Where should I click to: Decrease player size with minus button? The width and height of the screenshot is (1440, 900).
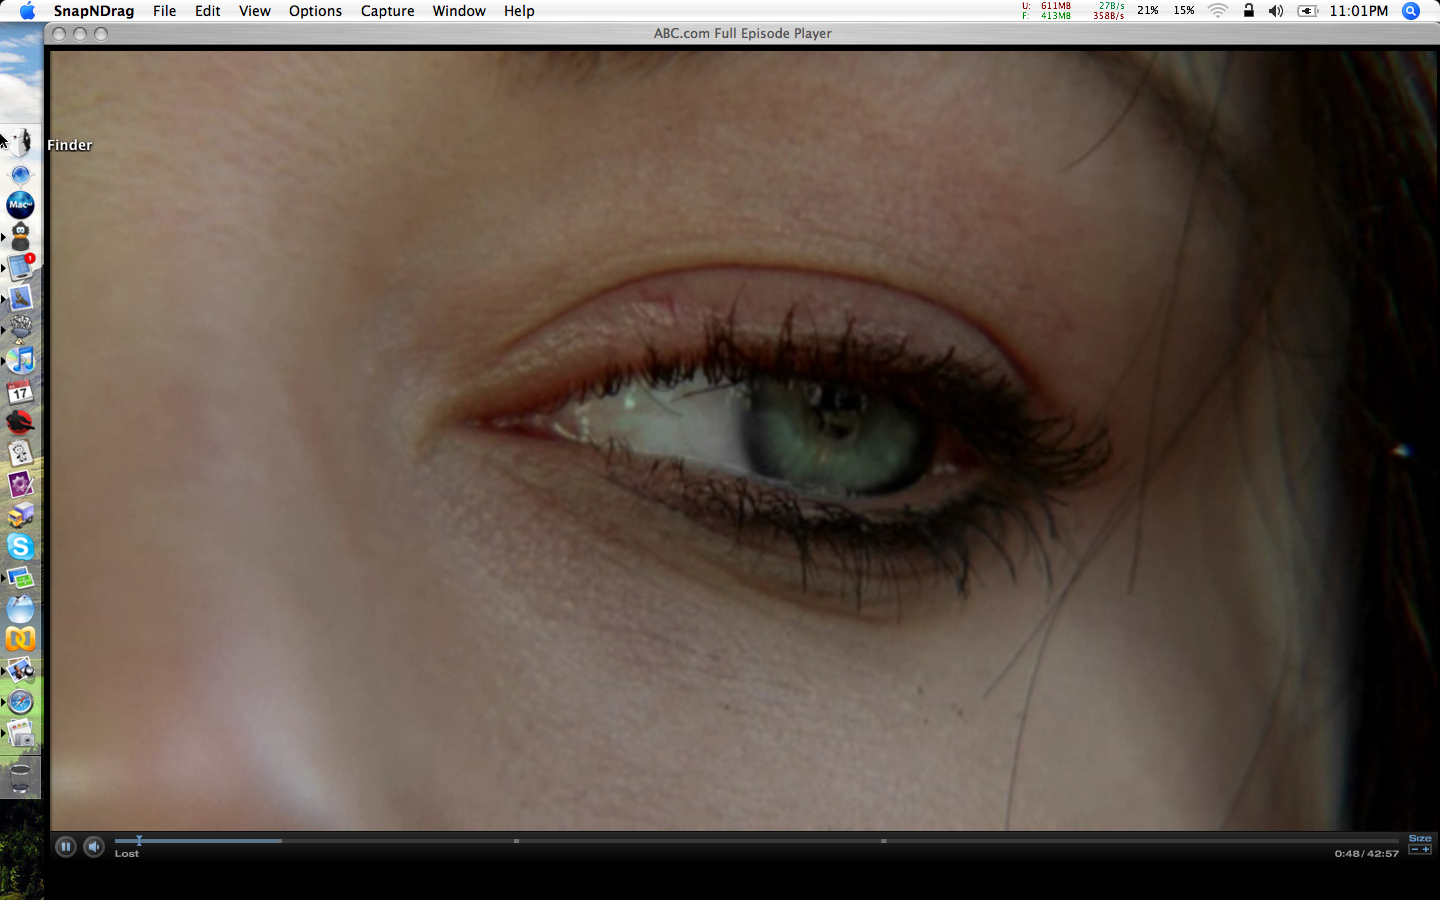pos(1414,849)
